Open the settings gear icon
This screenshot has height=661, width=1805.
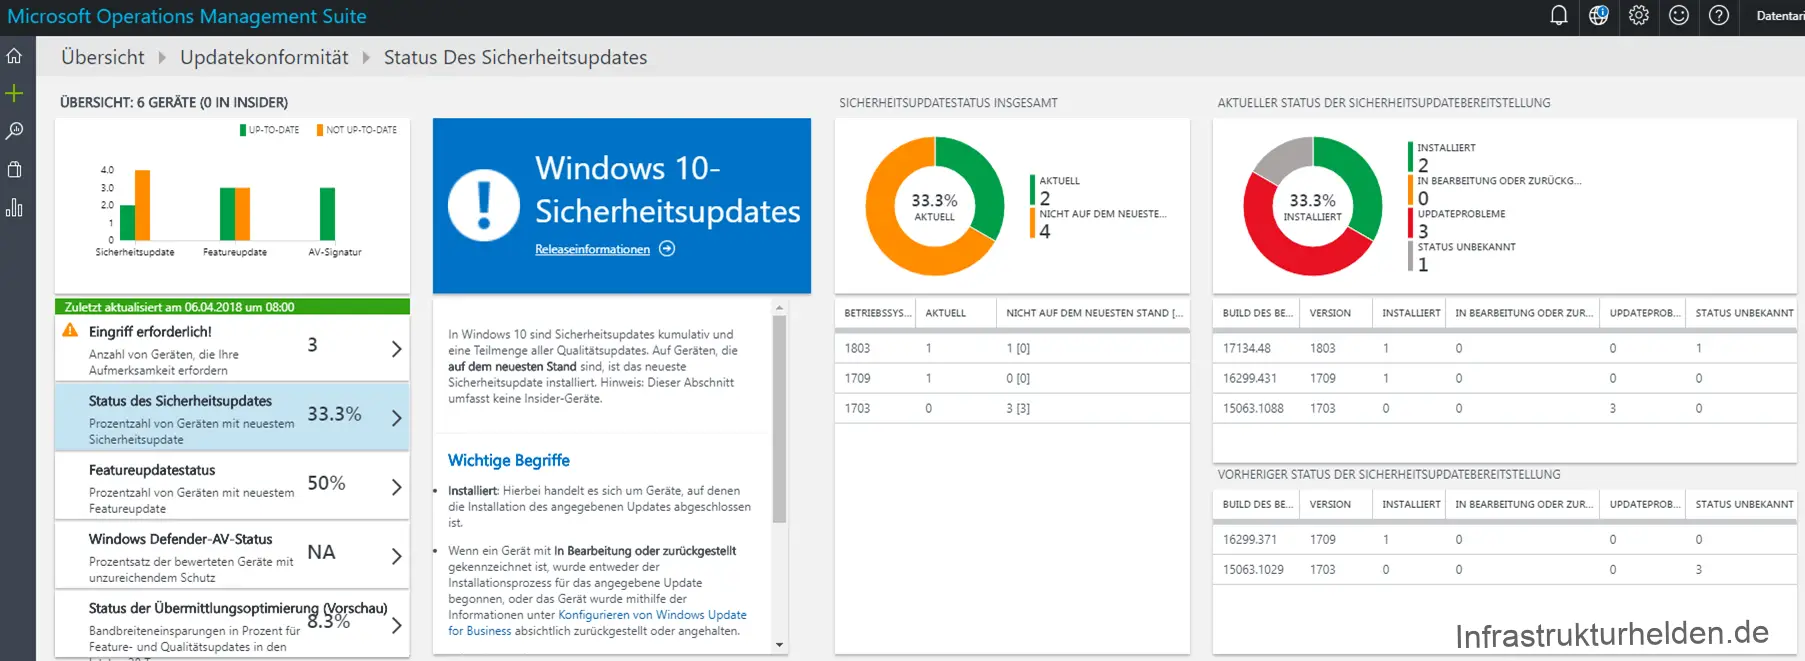[x=1638, y=15]
